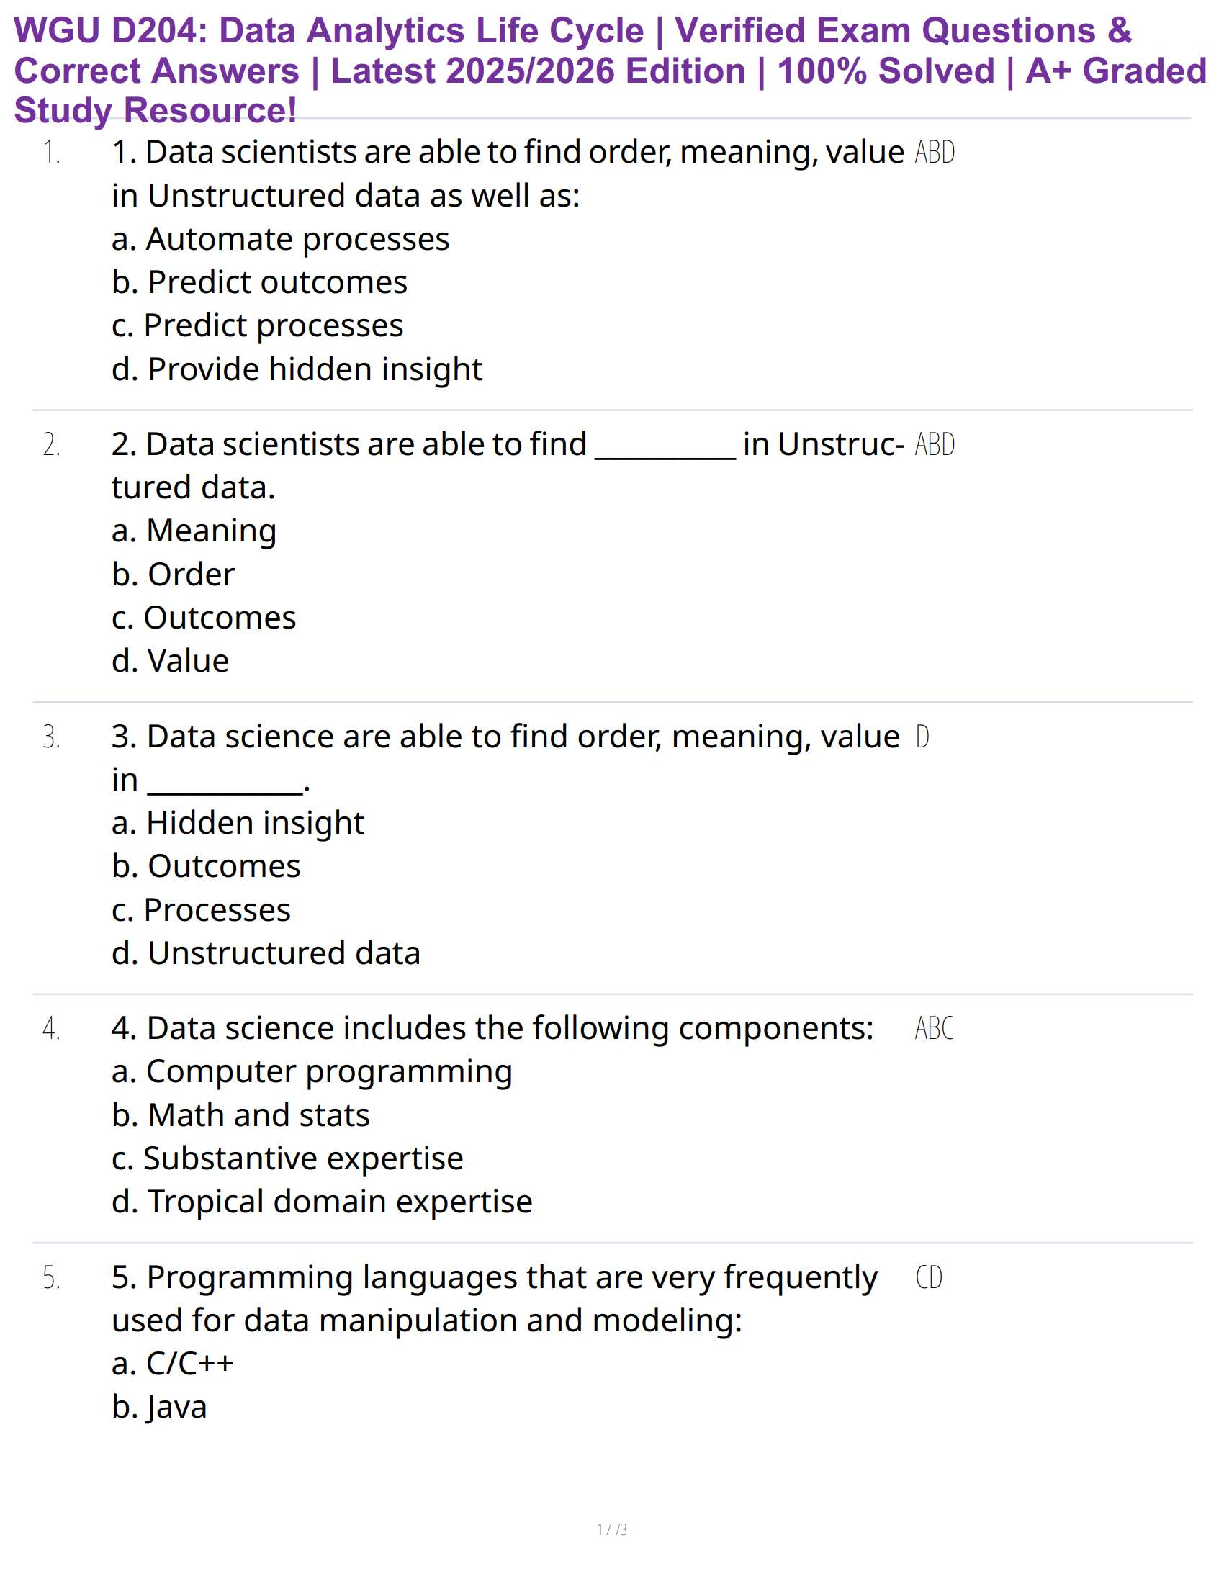Viewport: 1224px width, 1584px height.
Task: Click 'd. Unstructured data' answer option
Action: click(266, 954)
